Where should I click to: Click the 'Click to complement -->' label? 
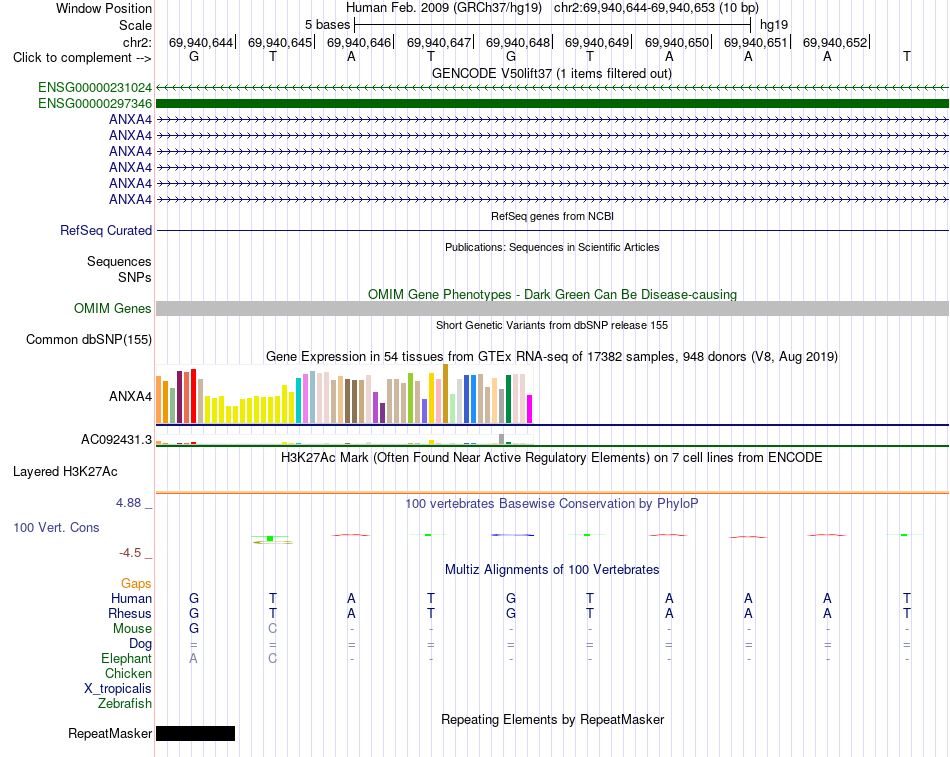(82, 58)
